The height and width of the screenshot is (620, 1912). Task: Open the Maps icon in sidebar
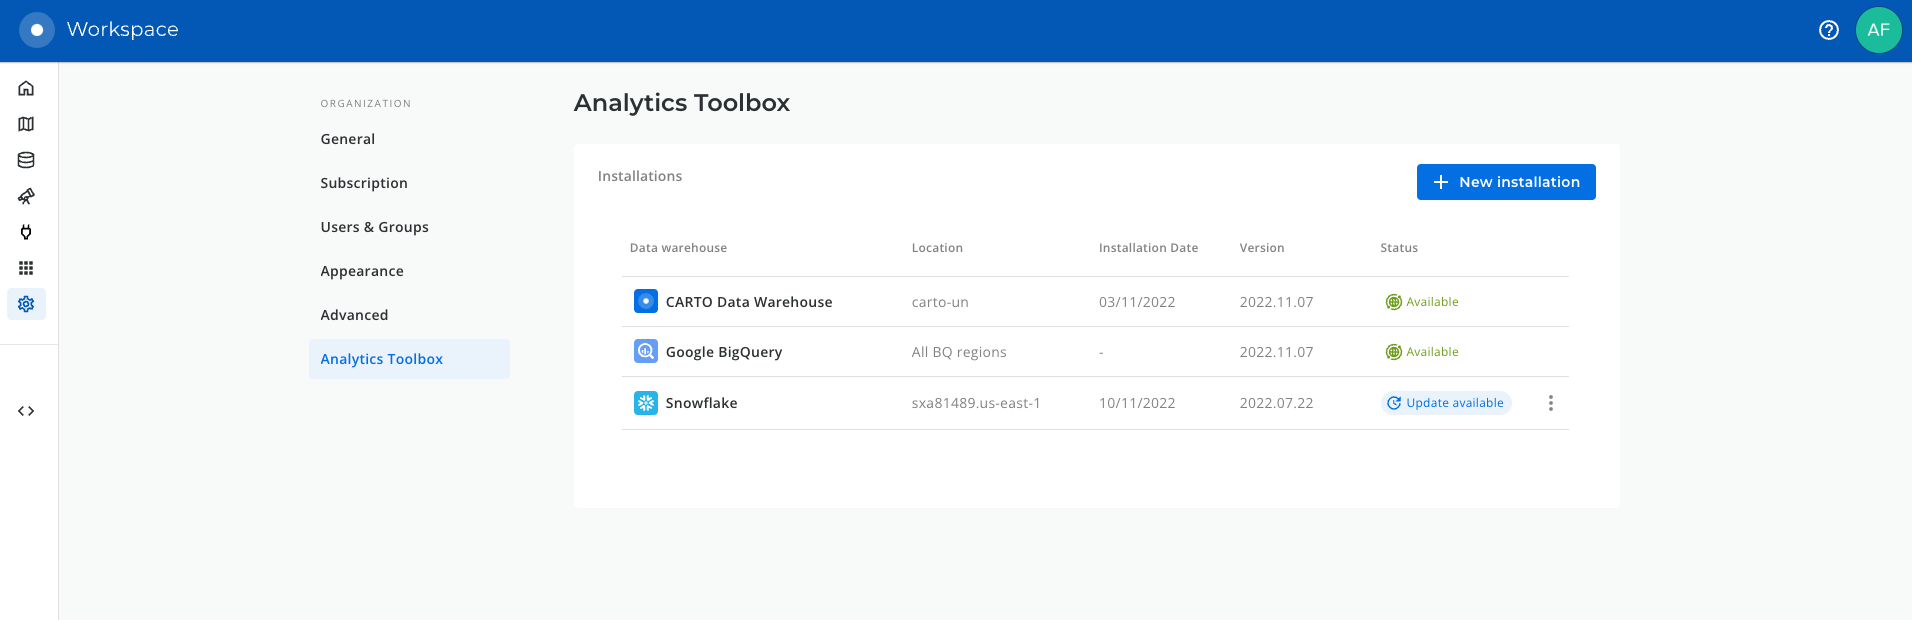point(26,124)
